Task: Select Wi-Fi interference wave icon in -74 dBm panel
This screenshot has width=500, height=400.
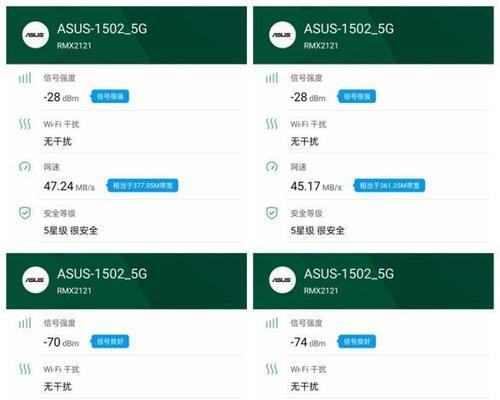Action: [272, 369]
